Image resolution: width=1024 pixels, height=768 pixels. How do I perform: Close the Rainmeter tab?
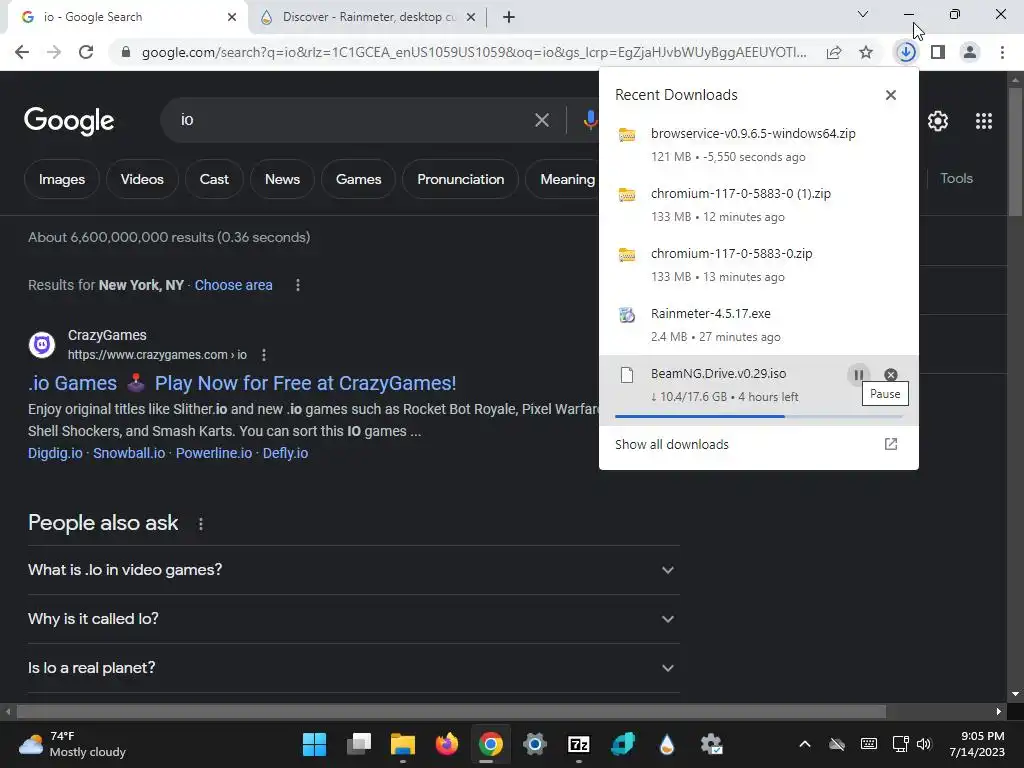coord(471,17)
